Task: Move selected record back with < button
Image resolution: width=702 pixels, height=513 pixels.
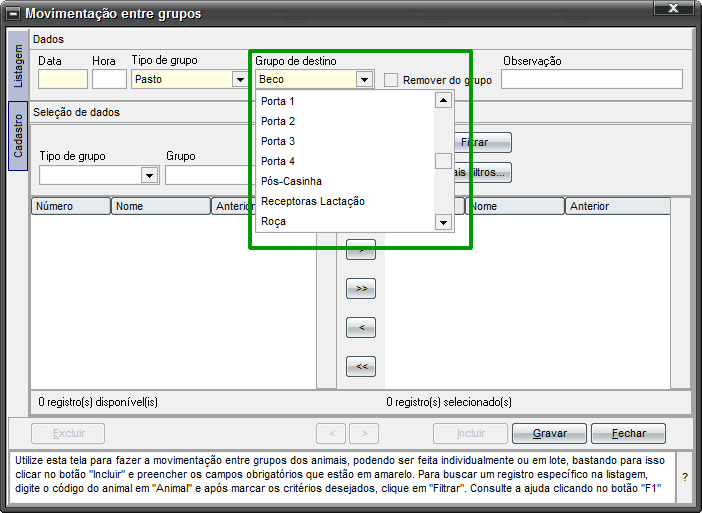Action: pyautogui.click(x=361, y=328)
